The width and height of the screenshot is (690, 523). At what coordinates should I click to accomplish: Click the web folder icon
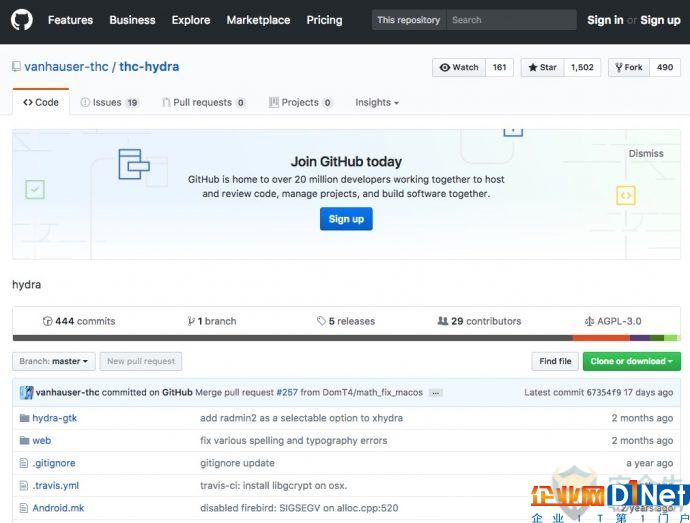[24, 440]
